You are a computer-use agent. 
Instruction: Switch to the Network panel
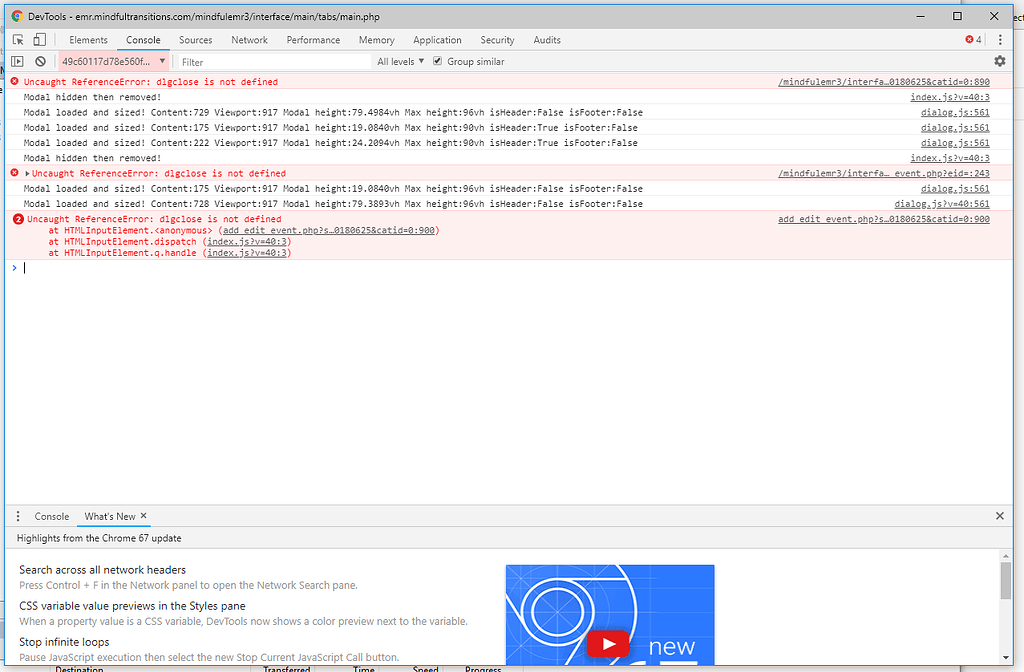tap(249, 39)
